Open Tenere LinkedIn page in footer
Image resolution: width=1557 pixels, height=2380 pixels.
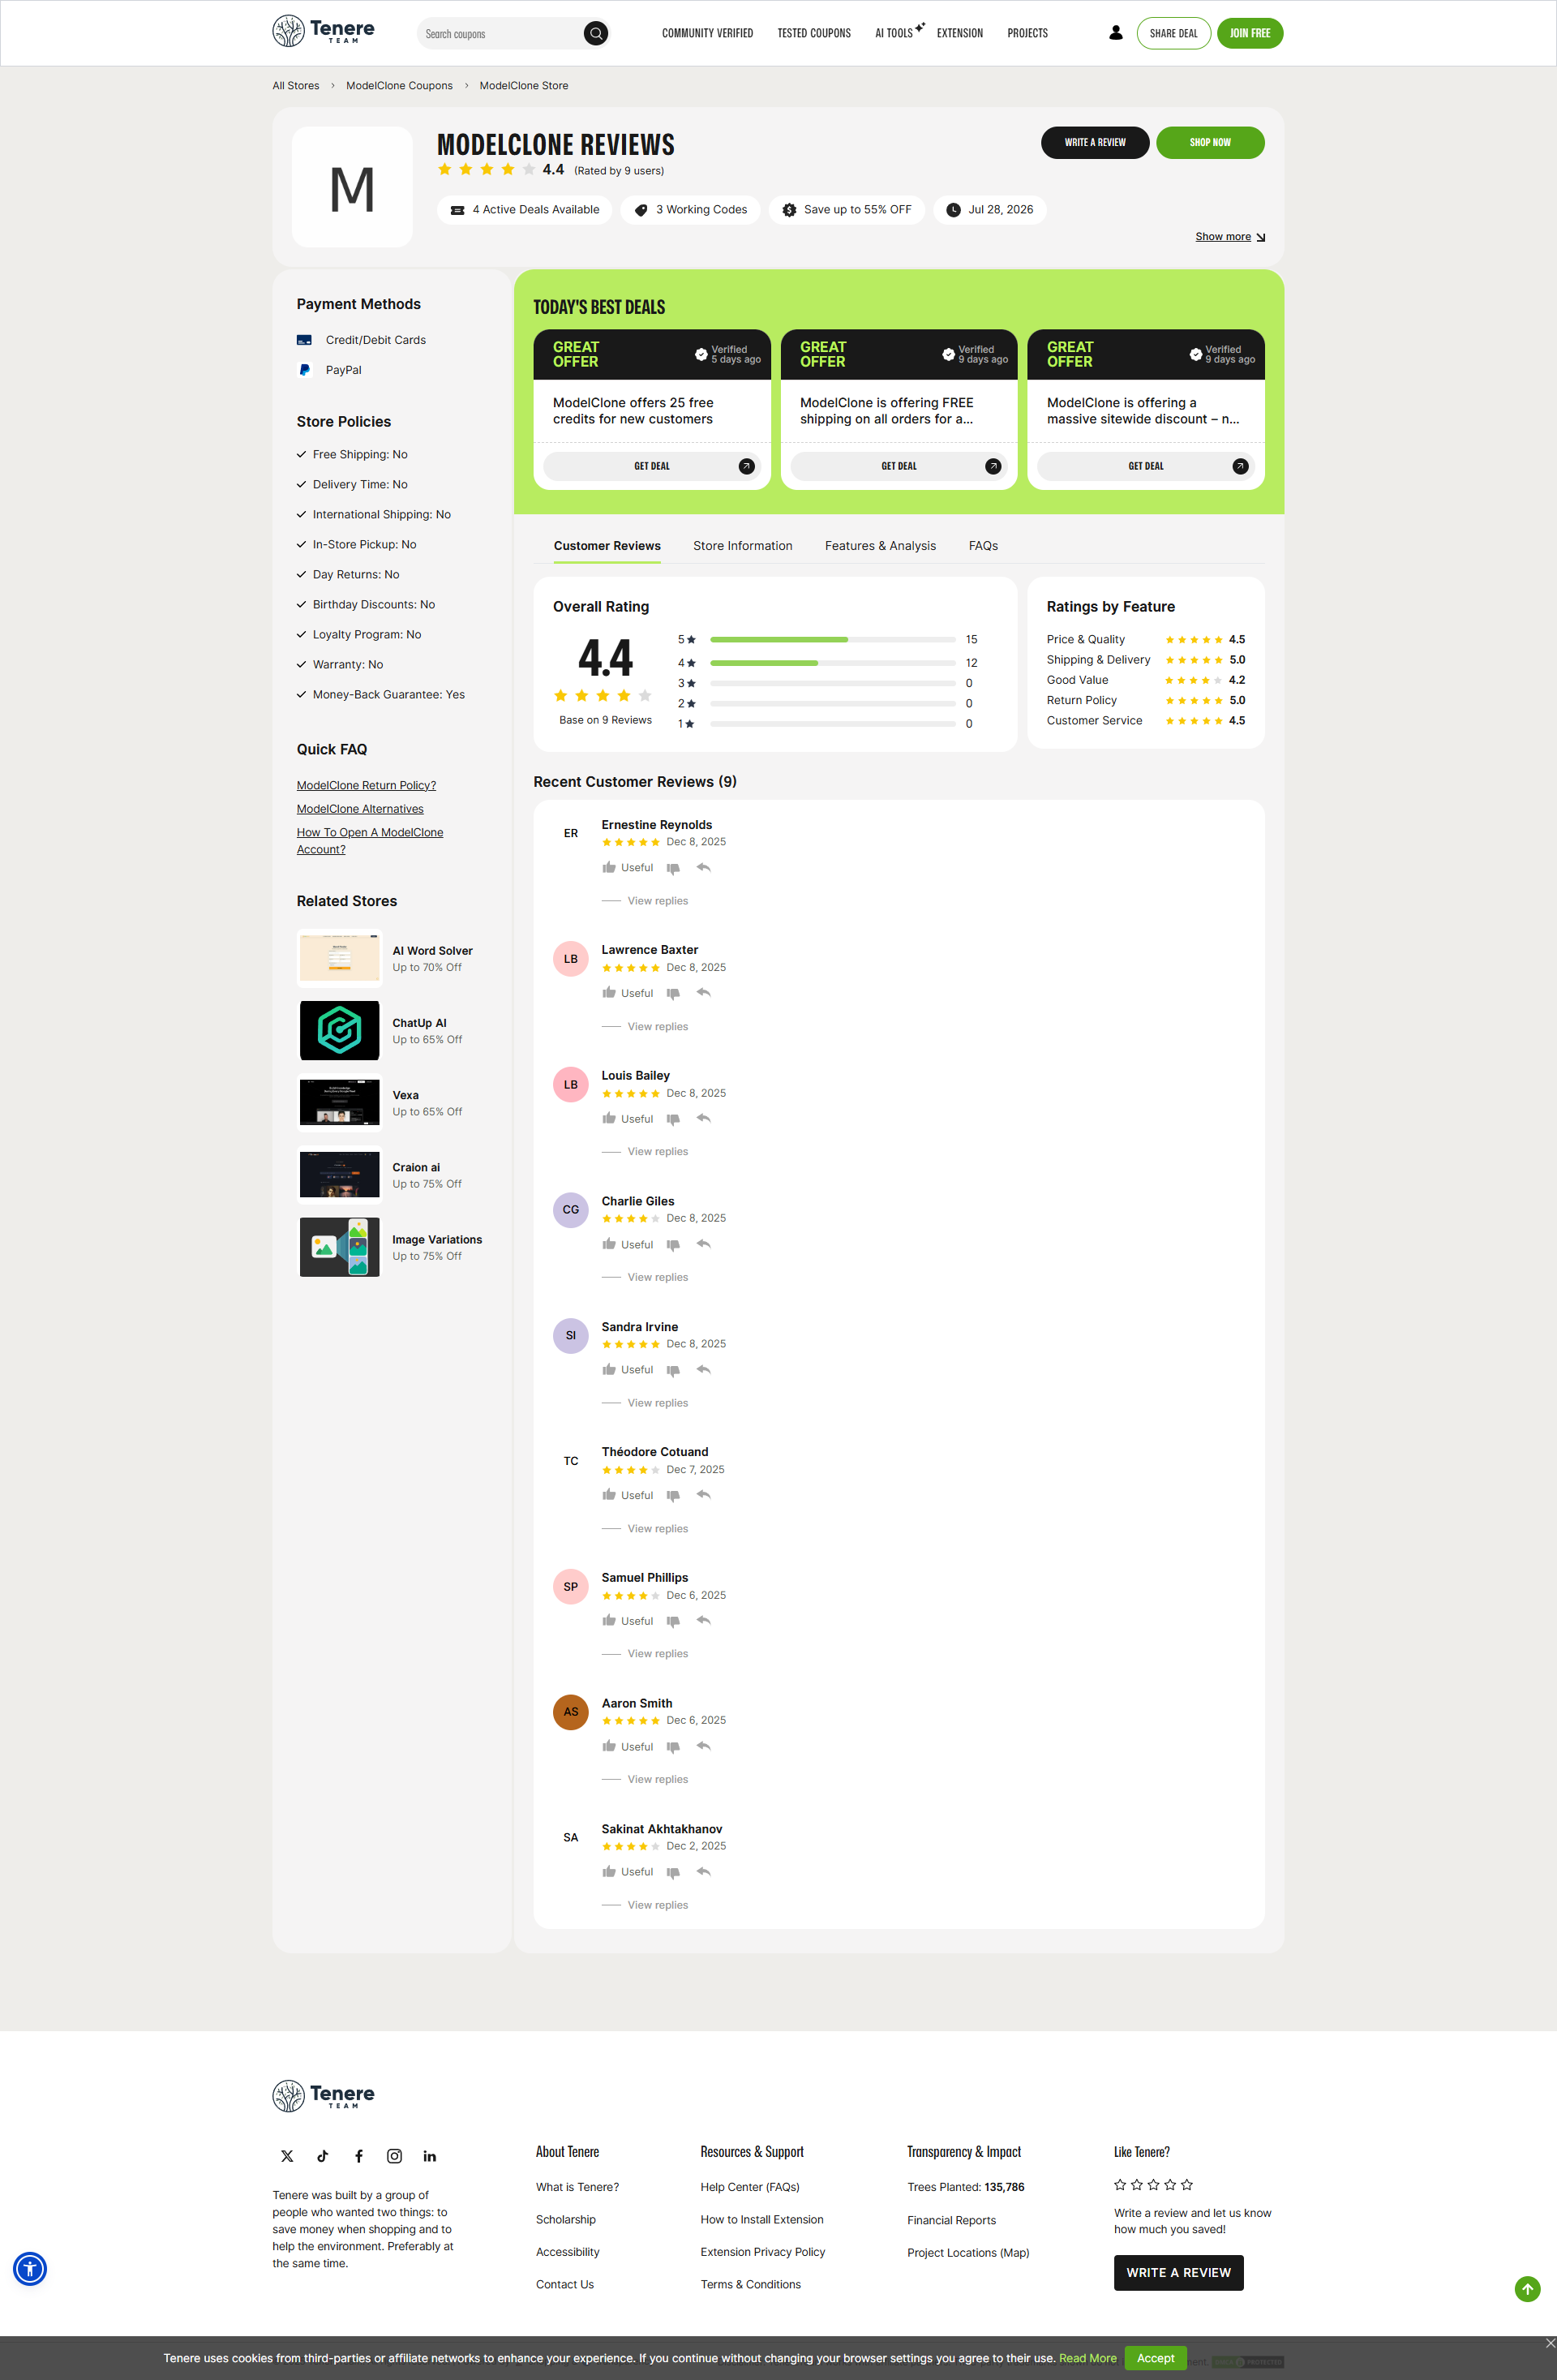[x=430, y=2156]
